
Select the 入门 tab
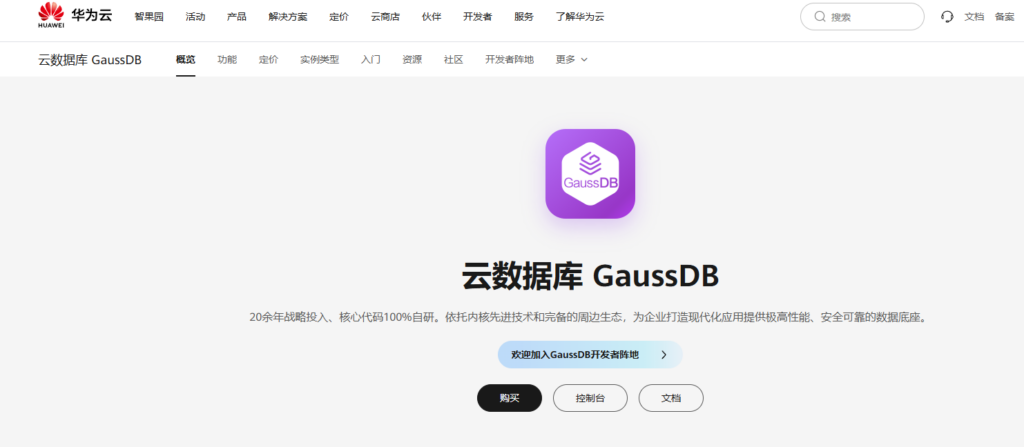tap(371, 59)
